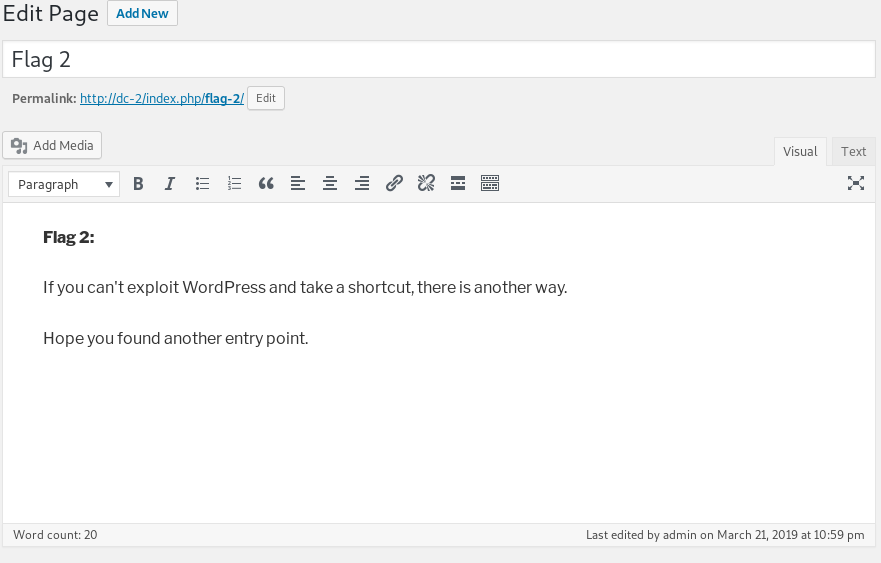Click the 'Word count: 20' status text
881x563 pixels.
coord(55,535)
